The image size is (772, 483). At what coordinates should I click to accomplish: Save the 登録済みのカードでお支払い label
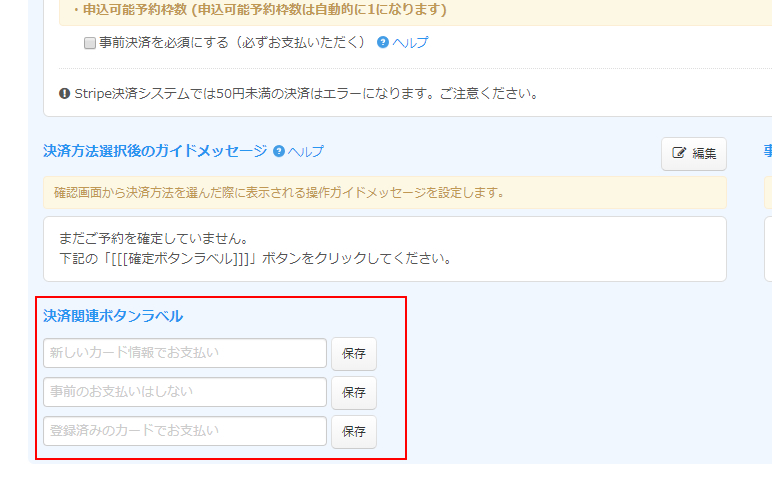click(x=354, y=432)
